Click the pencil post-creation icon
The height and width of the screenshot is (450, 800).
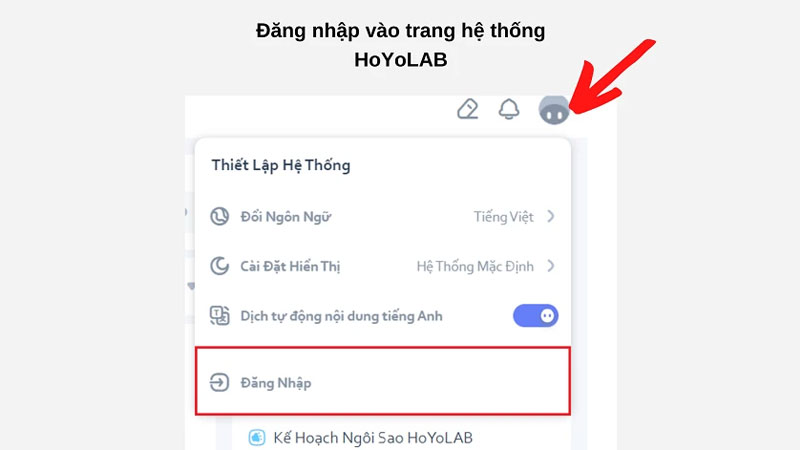467,109
